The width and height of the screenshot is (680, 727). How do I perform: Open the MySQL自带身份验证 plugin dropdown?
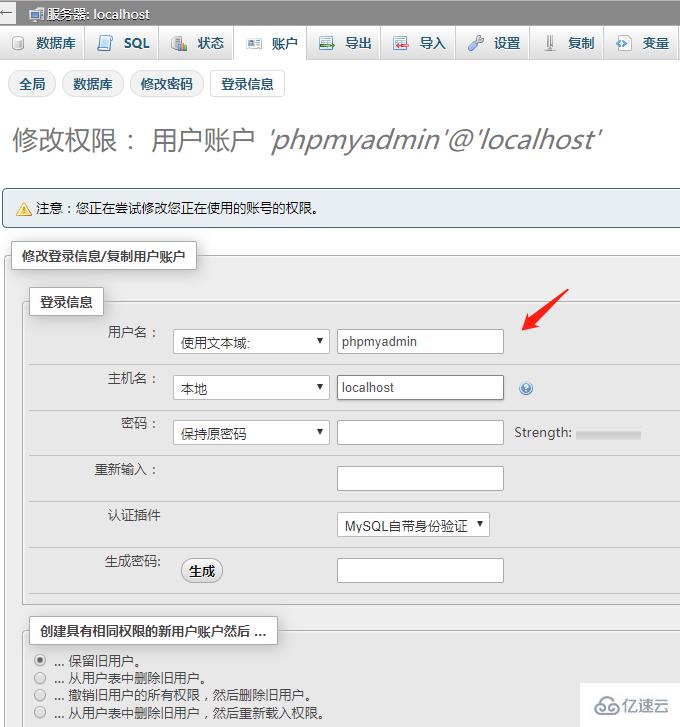point(413,525)
